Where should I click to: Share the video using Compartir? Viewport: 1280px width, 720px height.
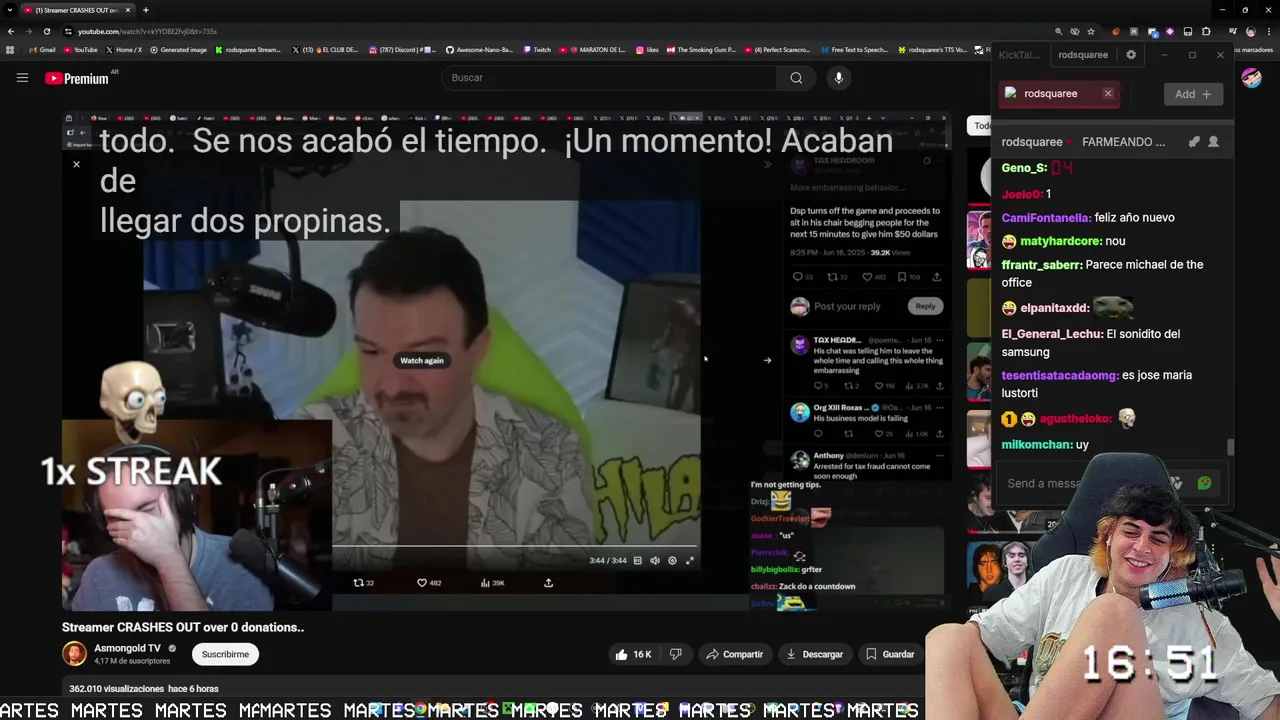[734, 654]
